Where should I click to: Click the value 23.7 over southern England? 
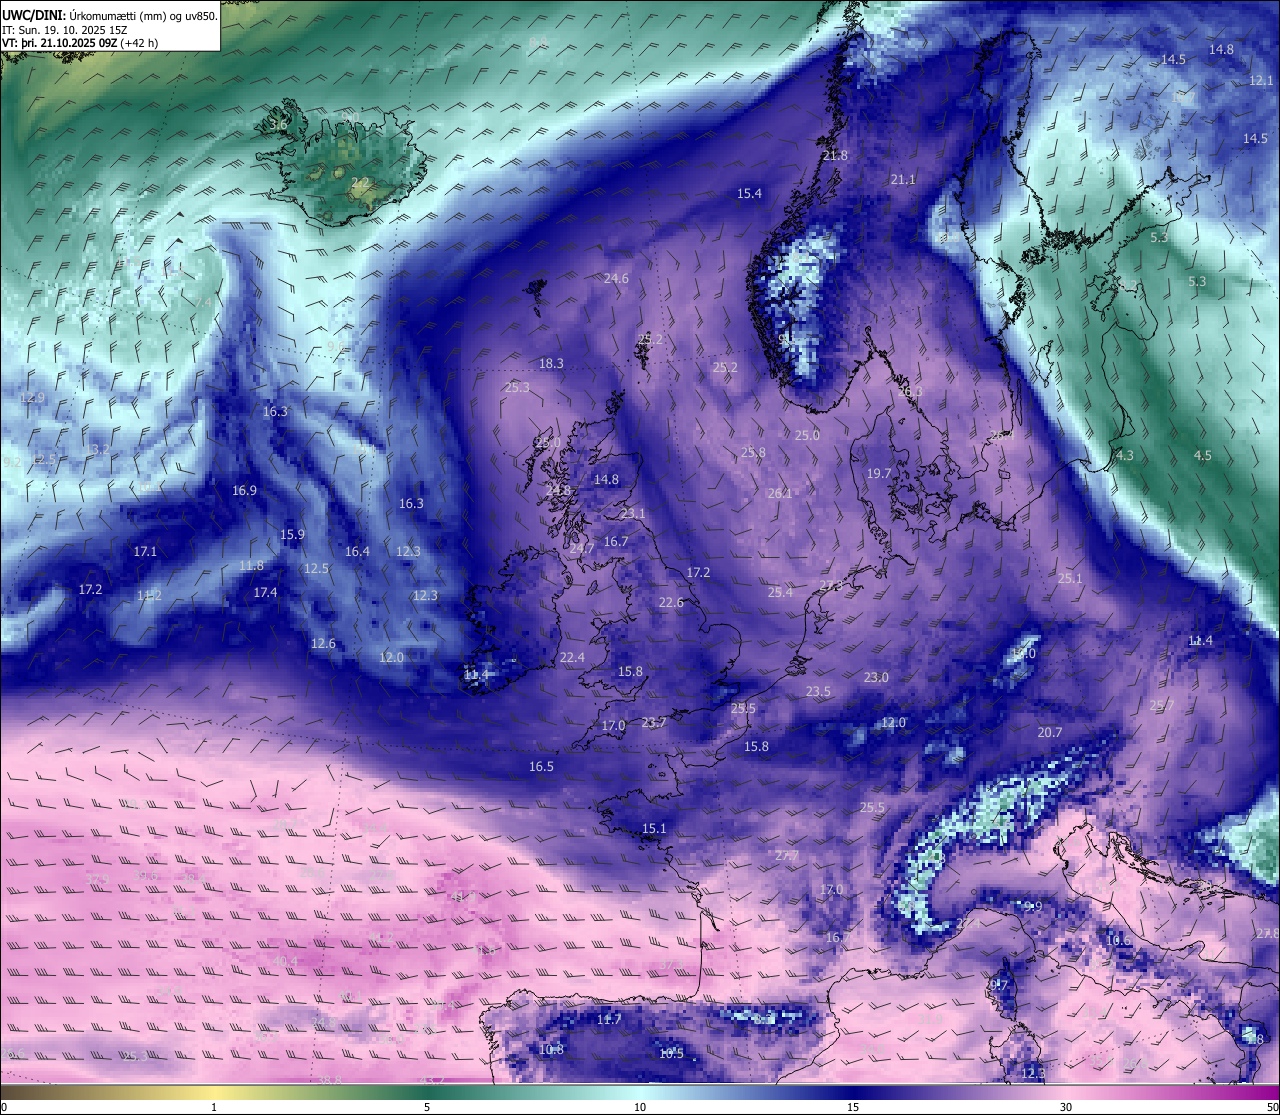pyautogui.click(x=654, y=722)
